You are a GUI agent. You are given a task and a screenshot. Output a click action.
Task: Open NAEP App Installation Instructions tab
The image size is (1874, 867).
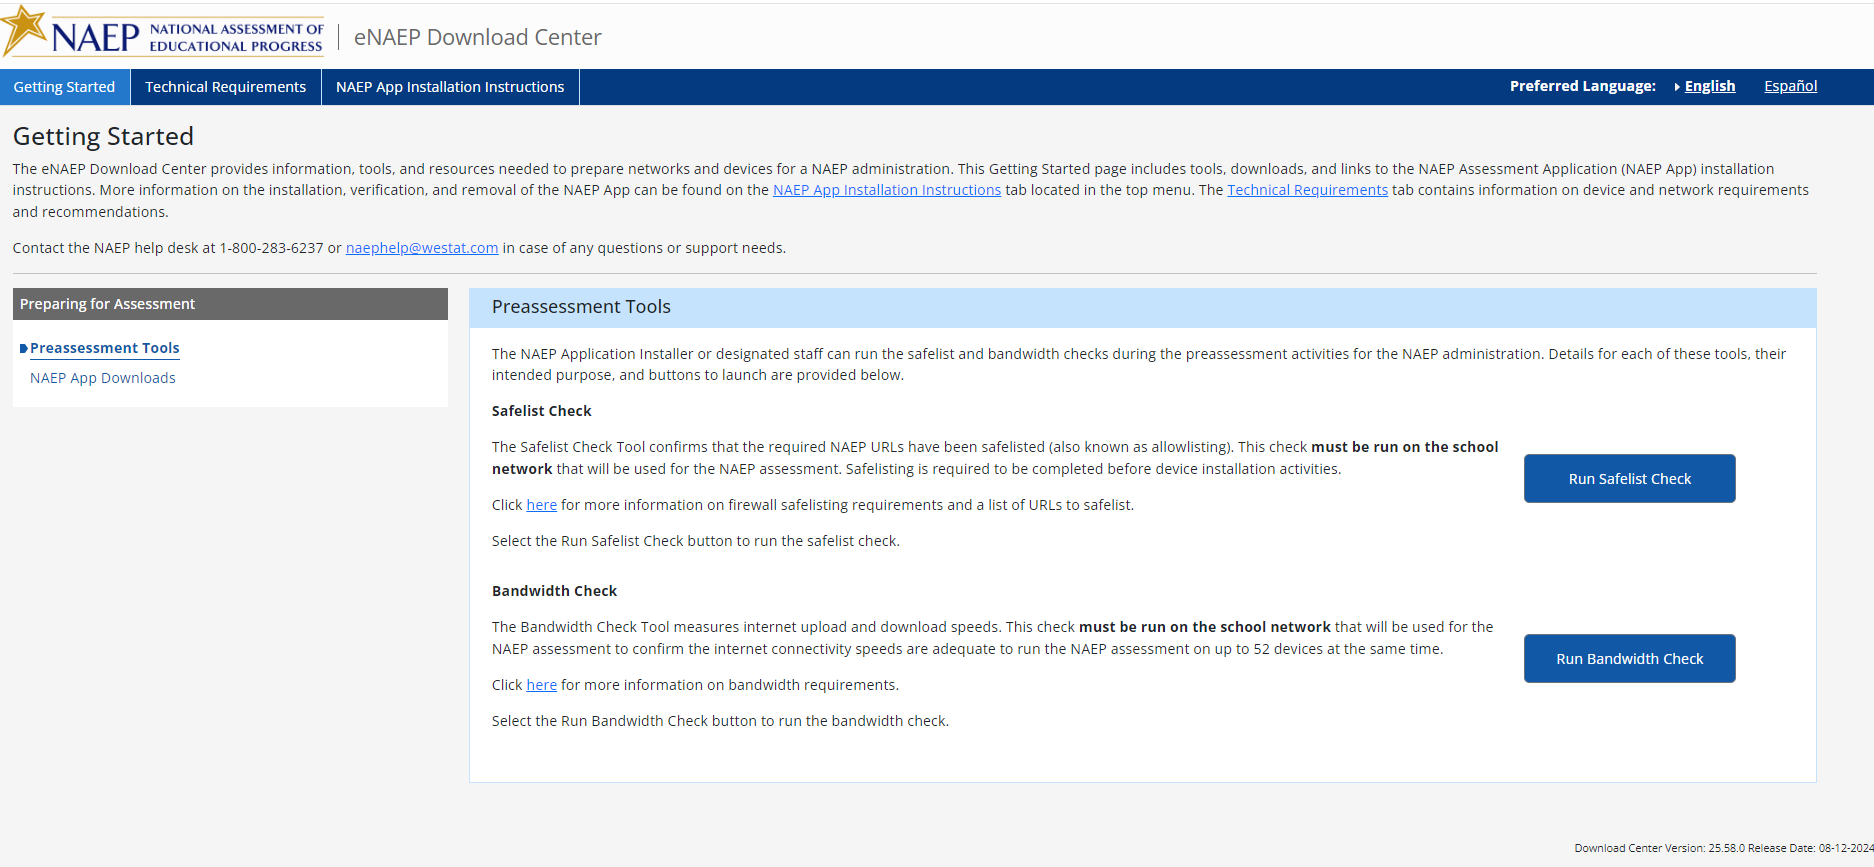pyautogui.click(x=450, y=87)
